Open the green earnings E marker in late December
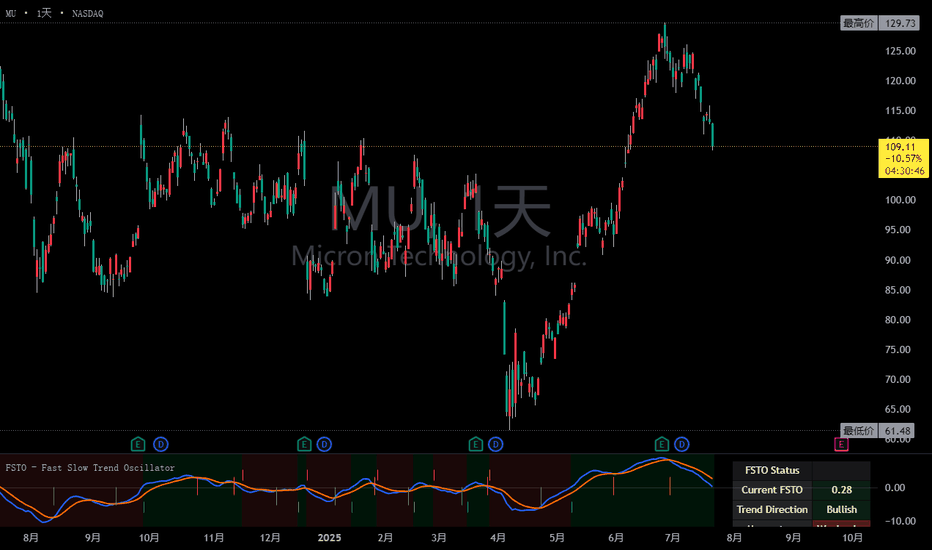Screen dimensions: 932x550 point(304,444)
